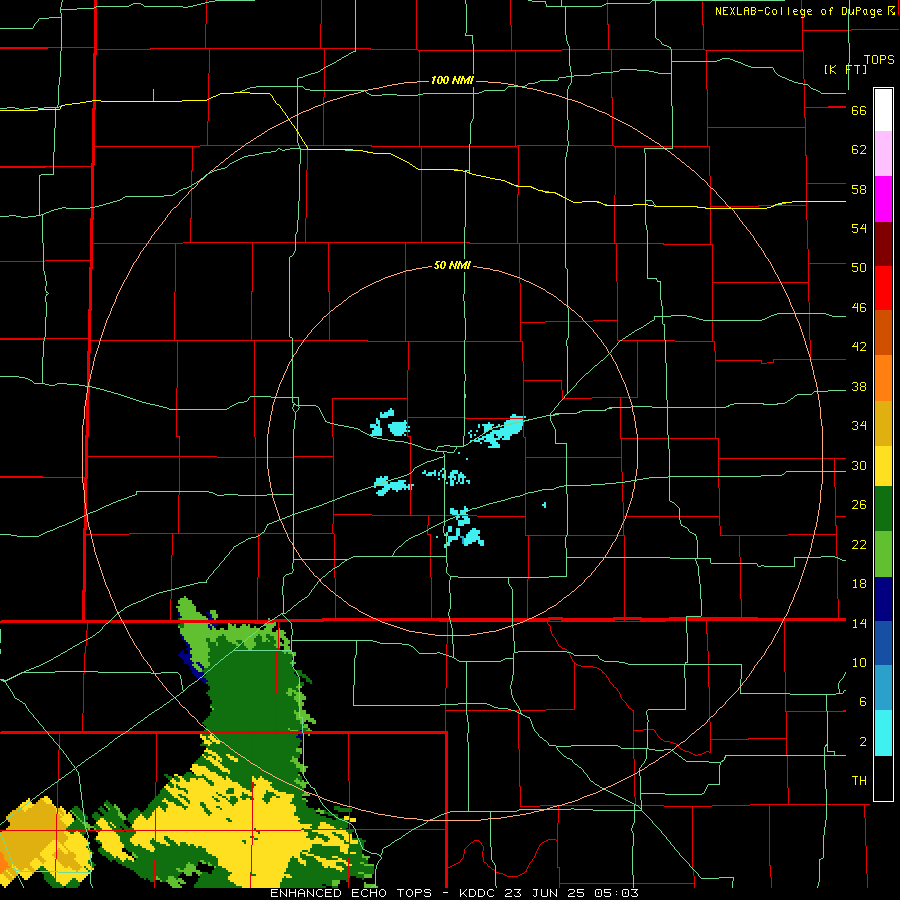
Task: Click the legend value "50"
Action: [x=859, y=268]
